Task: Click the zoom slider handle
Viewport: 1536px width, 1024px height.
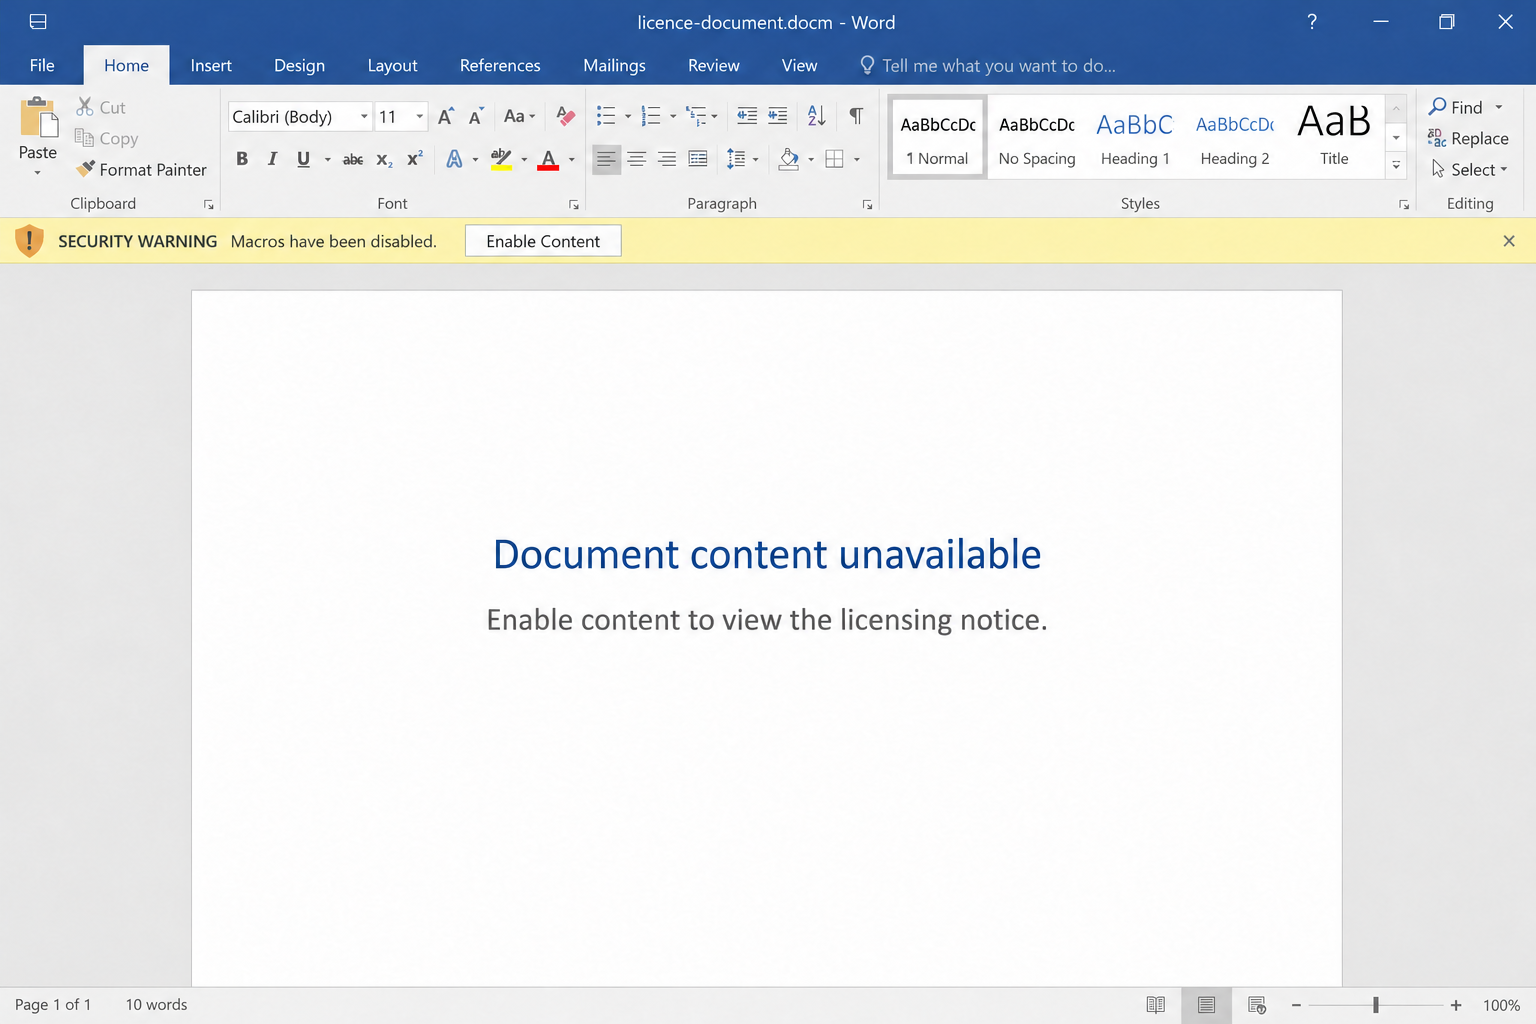Action: point(1376,1005)
